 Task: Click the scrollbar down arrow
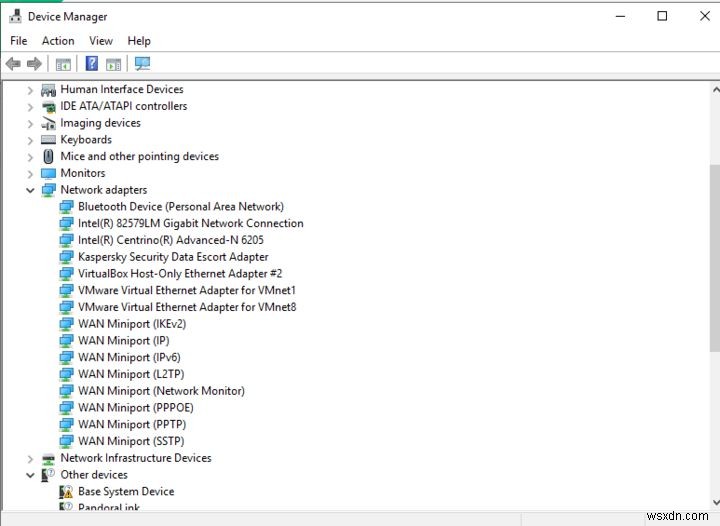point(715,502)
